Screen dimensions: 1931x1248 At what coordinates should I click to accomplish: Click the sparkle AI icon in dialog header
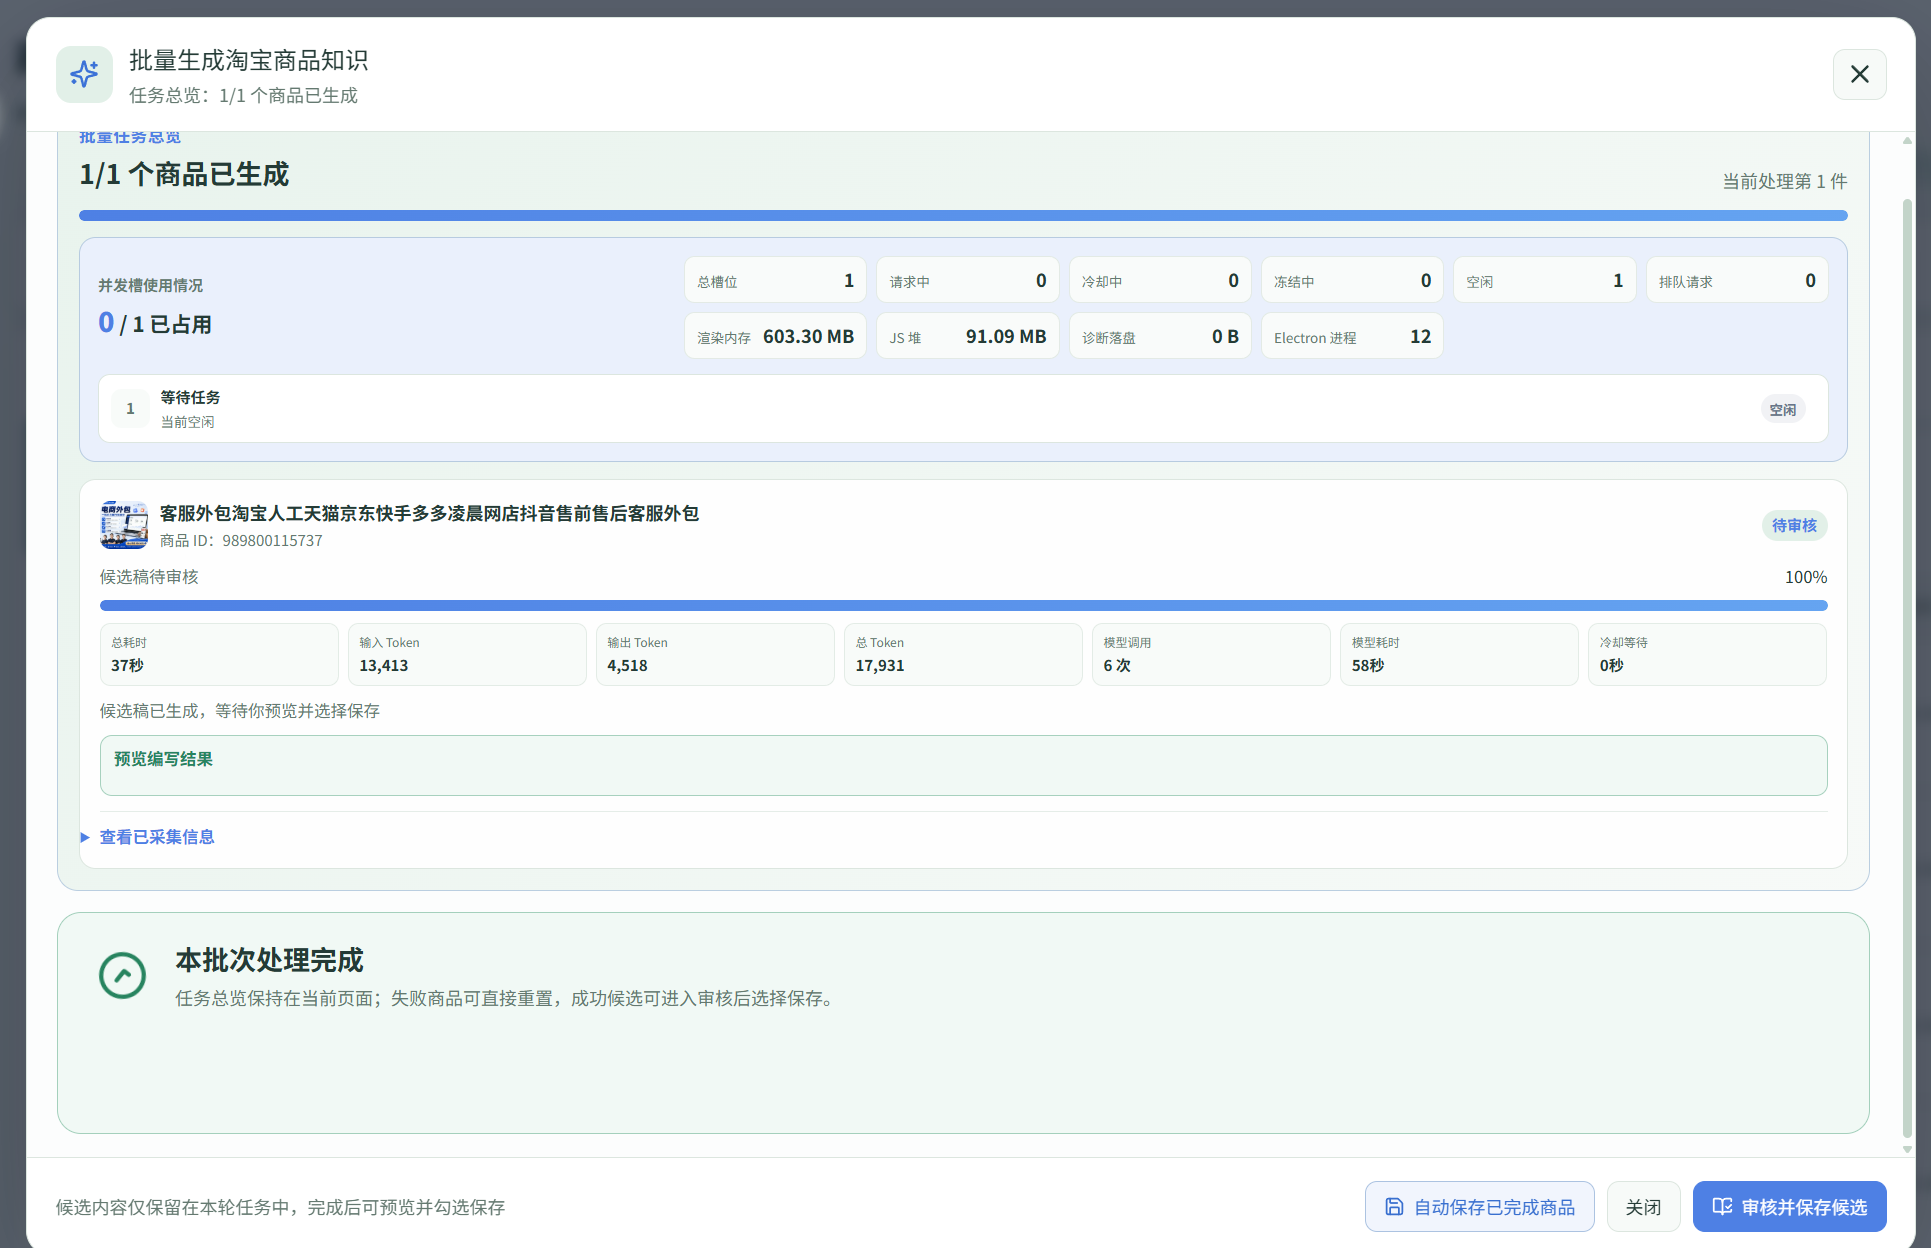84,74
